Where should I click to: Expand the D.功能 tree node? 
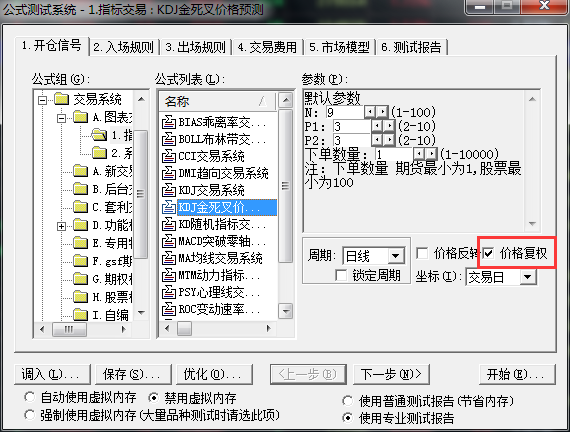(x=61, y=226)
